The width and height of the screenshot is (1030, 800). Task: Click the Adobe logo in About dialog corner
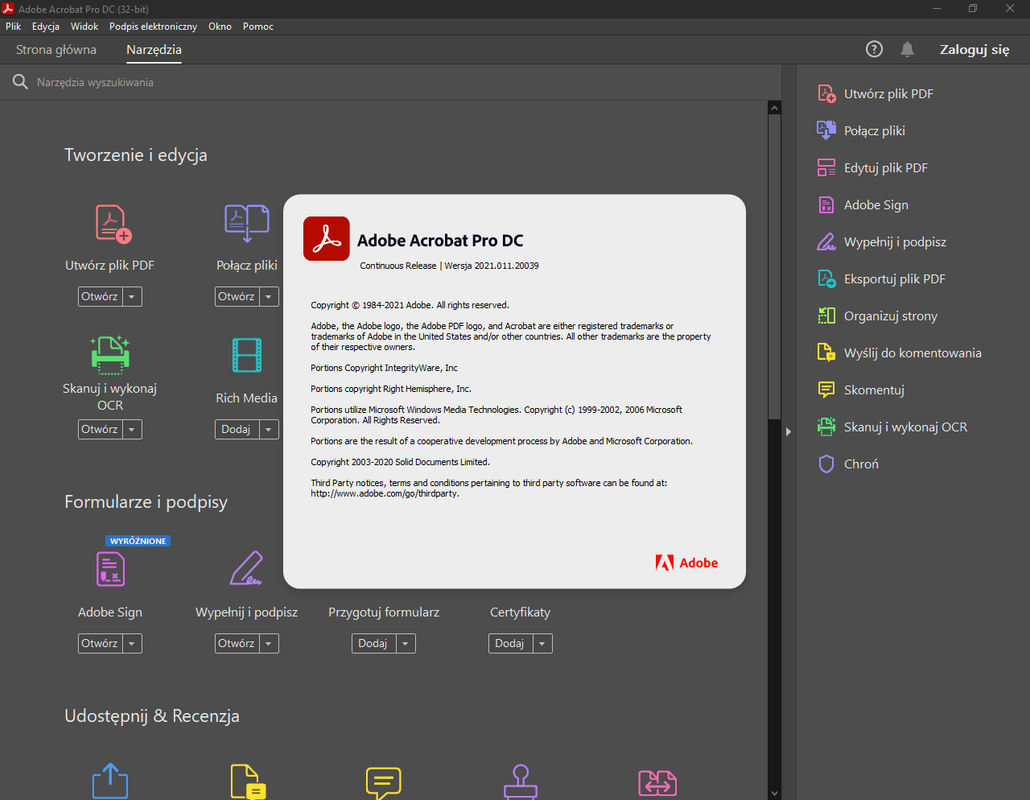coord(686,563)
